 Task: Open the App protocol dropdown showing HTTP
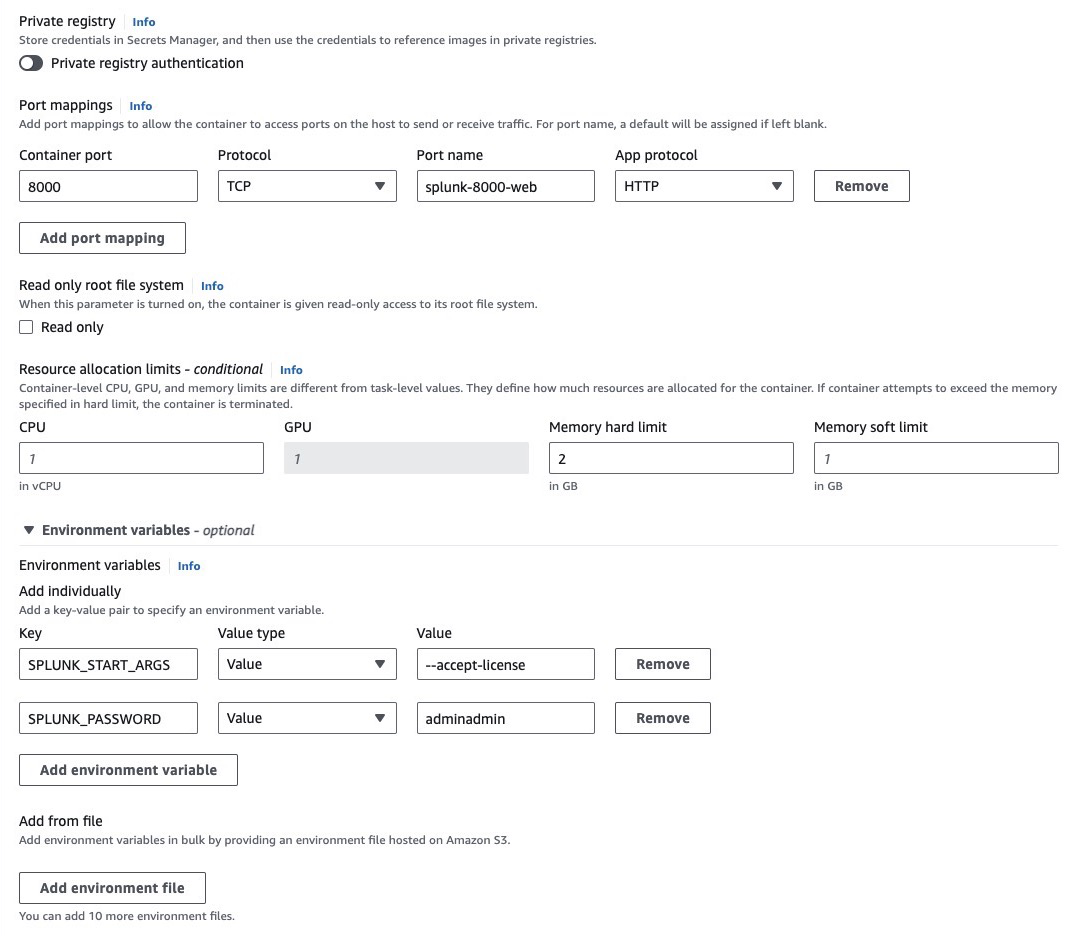(703, 185)
